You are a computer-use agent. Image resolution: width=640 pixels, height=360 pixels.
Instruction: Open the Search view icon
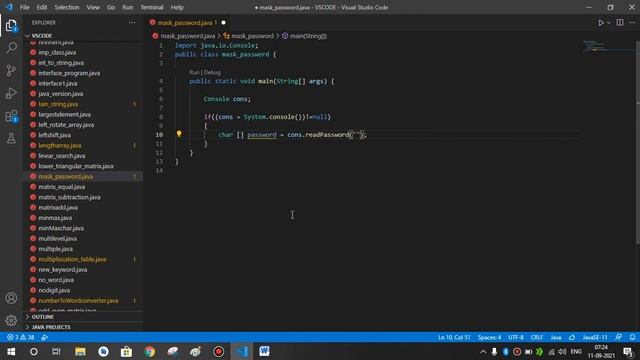pyautogui.click(x=11, y=48)
